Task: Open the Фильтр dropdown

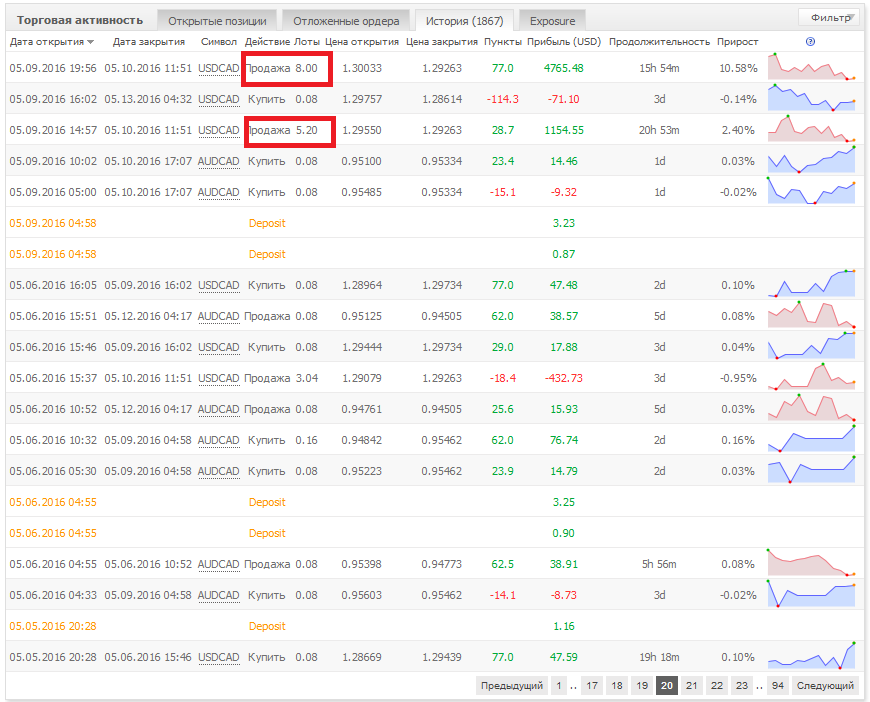Action: point(831,18)
